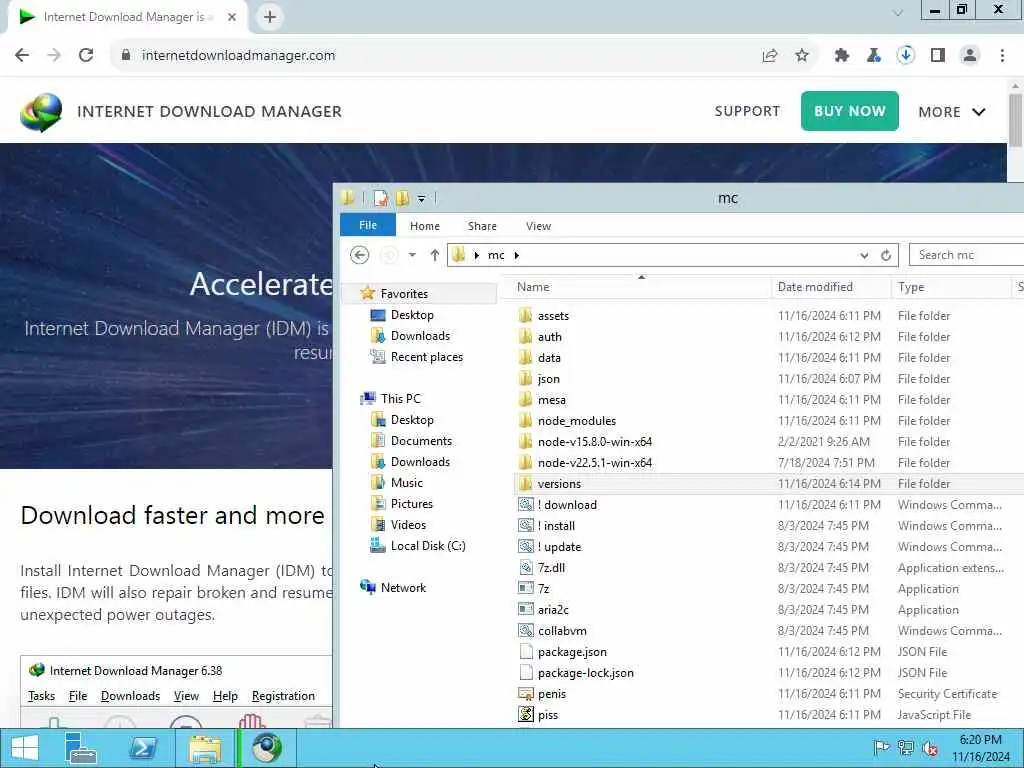The width and height of the screenshot is (1024, 768).
Task: Click IDM globe logo on website
Action: [41, 112]
